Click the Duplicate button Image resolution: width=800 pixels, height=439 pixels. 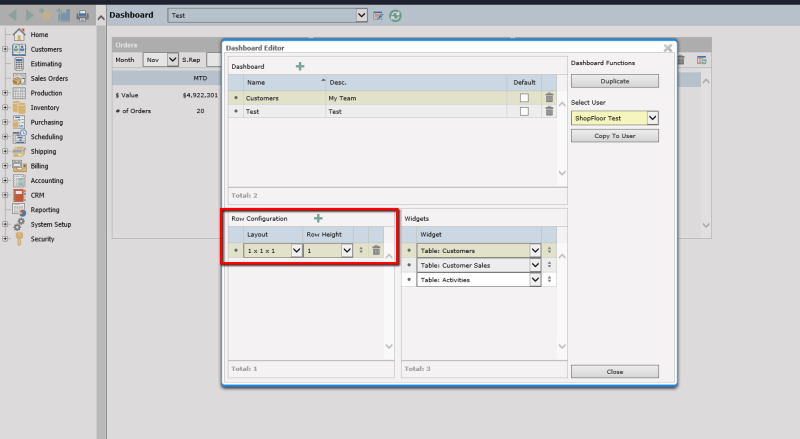click(x=614, y=81)
